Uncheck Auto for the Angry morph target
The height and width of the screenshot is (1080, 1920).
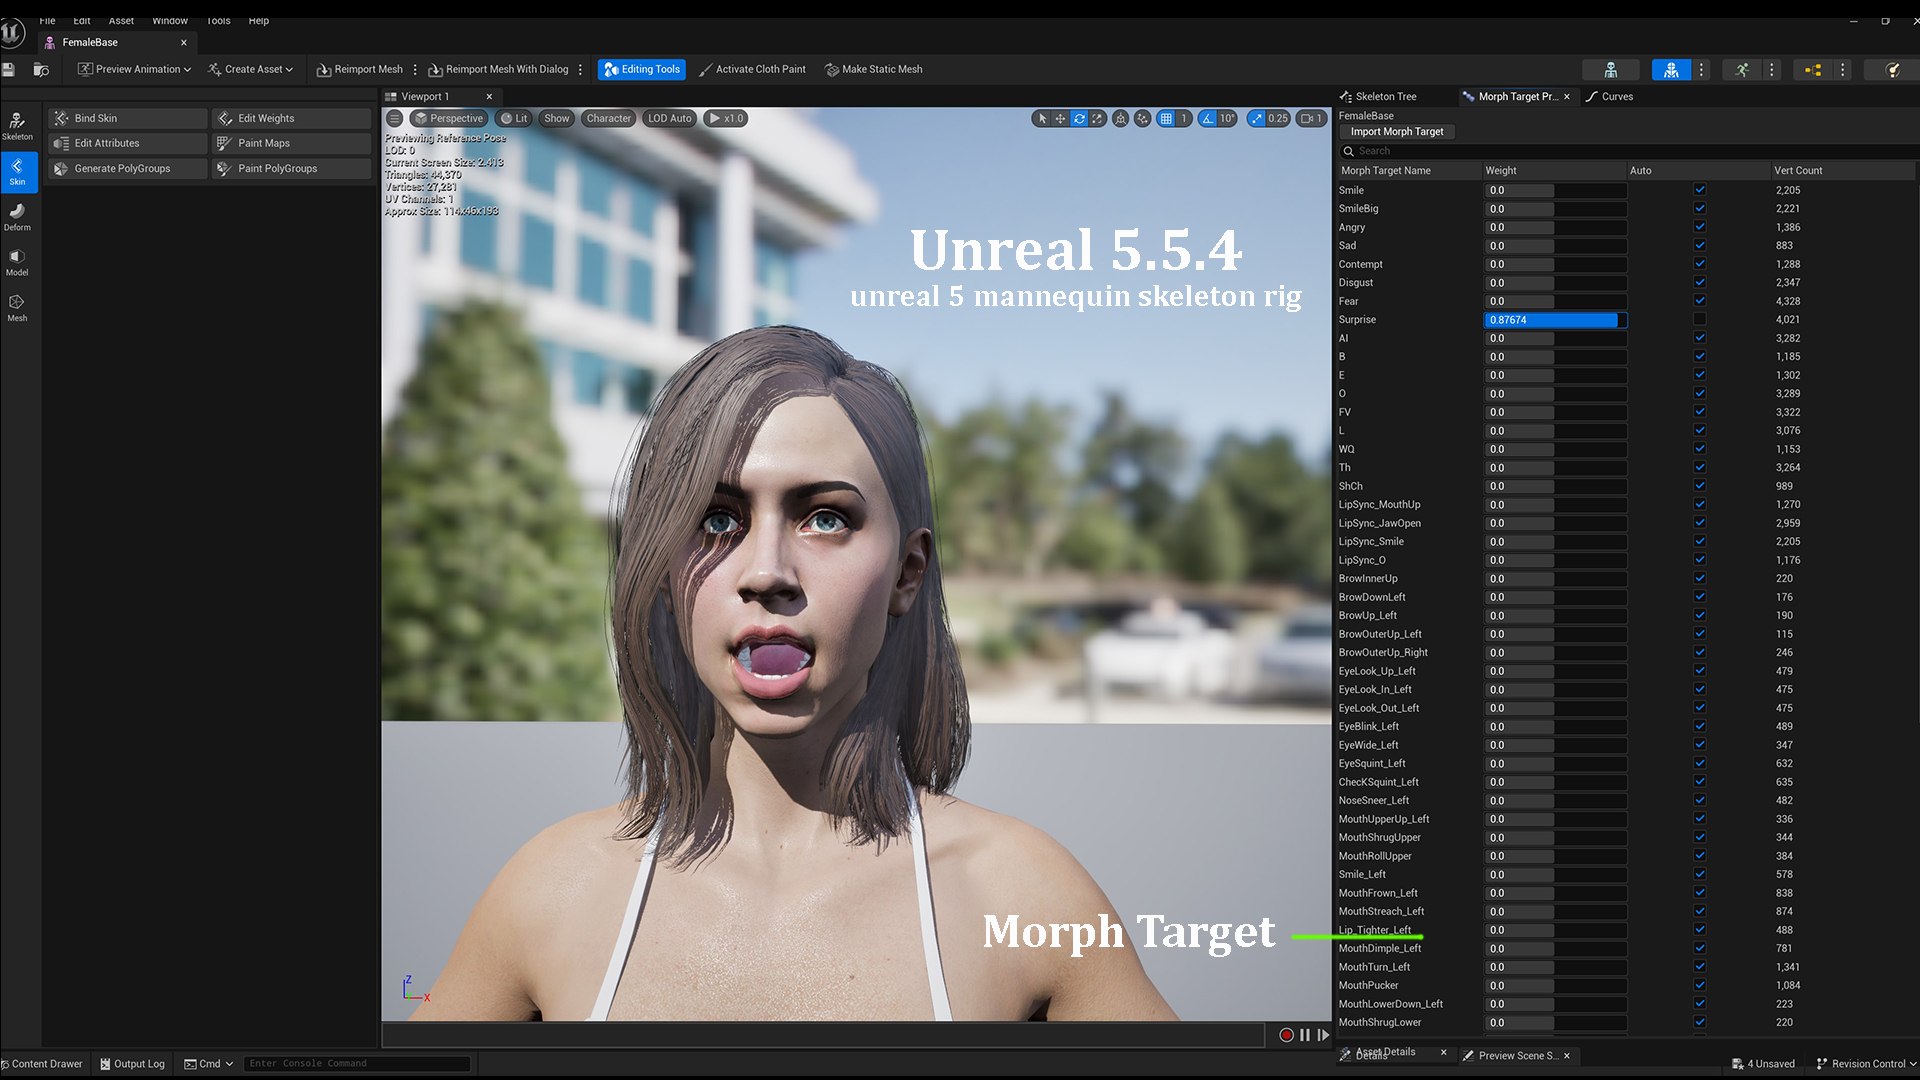point(1699,227)
